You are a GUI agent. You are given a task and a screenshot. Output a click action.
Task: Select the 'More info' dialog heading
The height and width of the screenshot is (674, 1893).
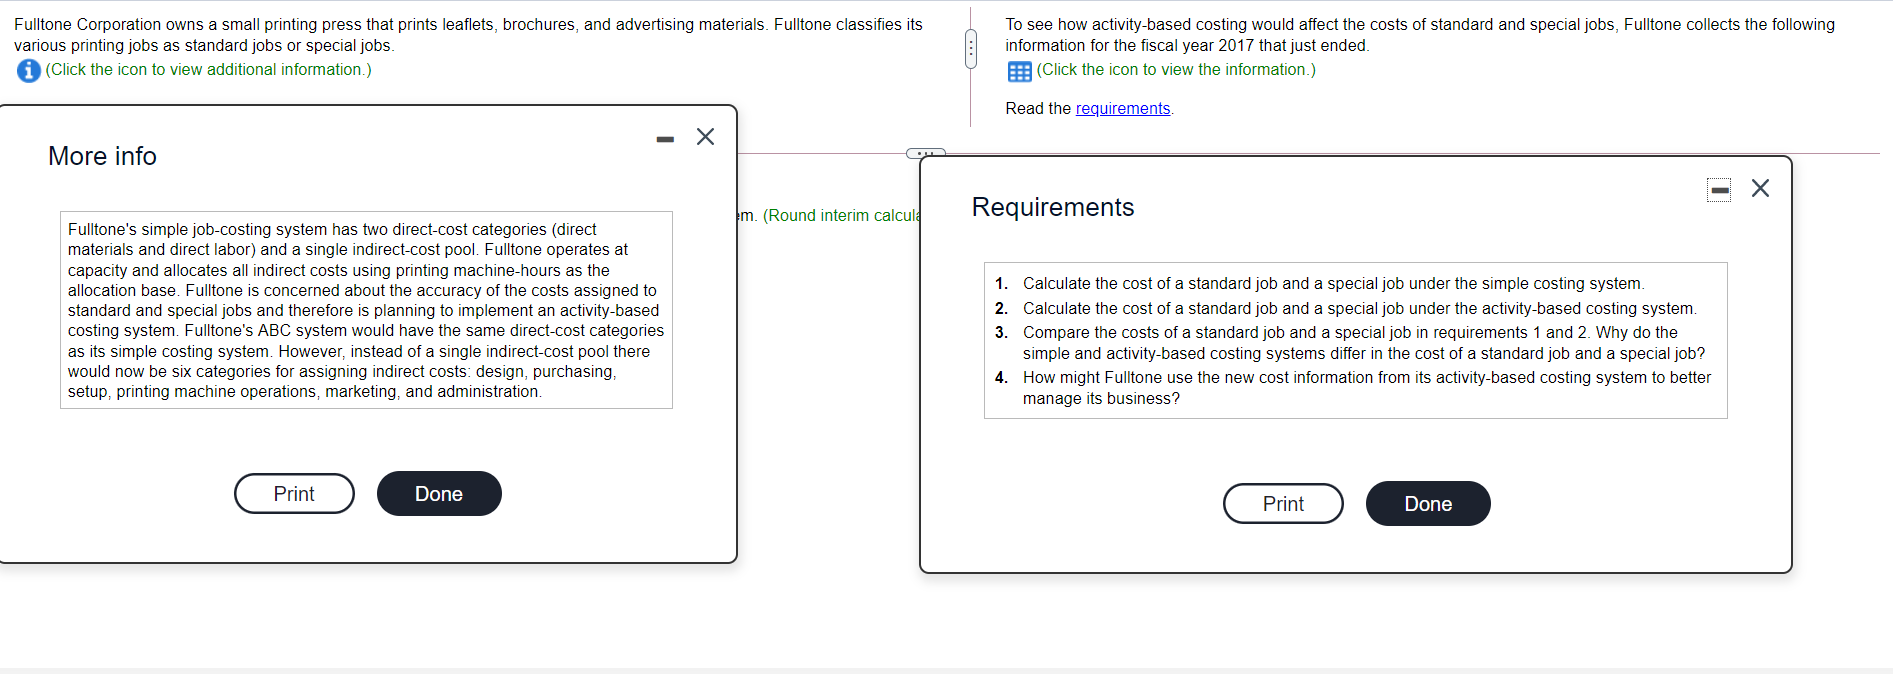[x=102, y=157]
